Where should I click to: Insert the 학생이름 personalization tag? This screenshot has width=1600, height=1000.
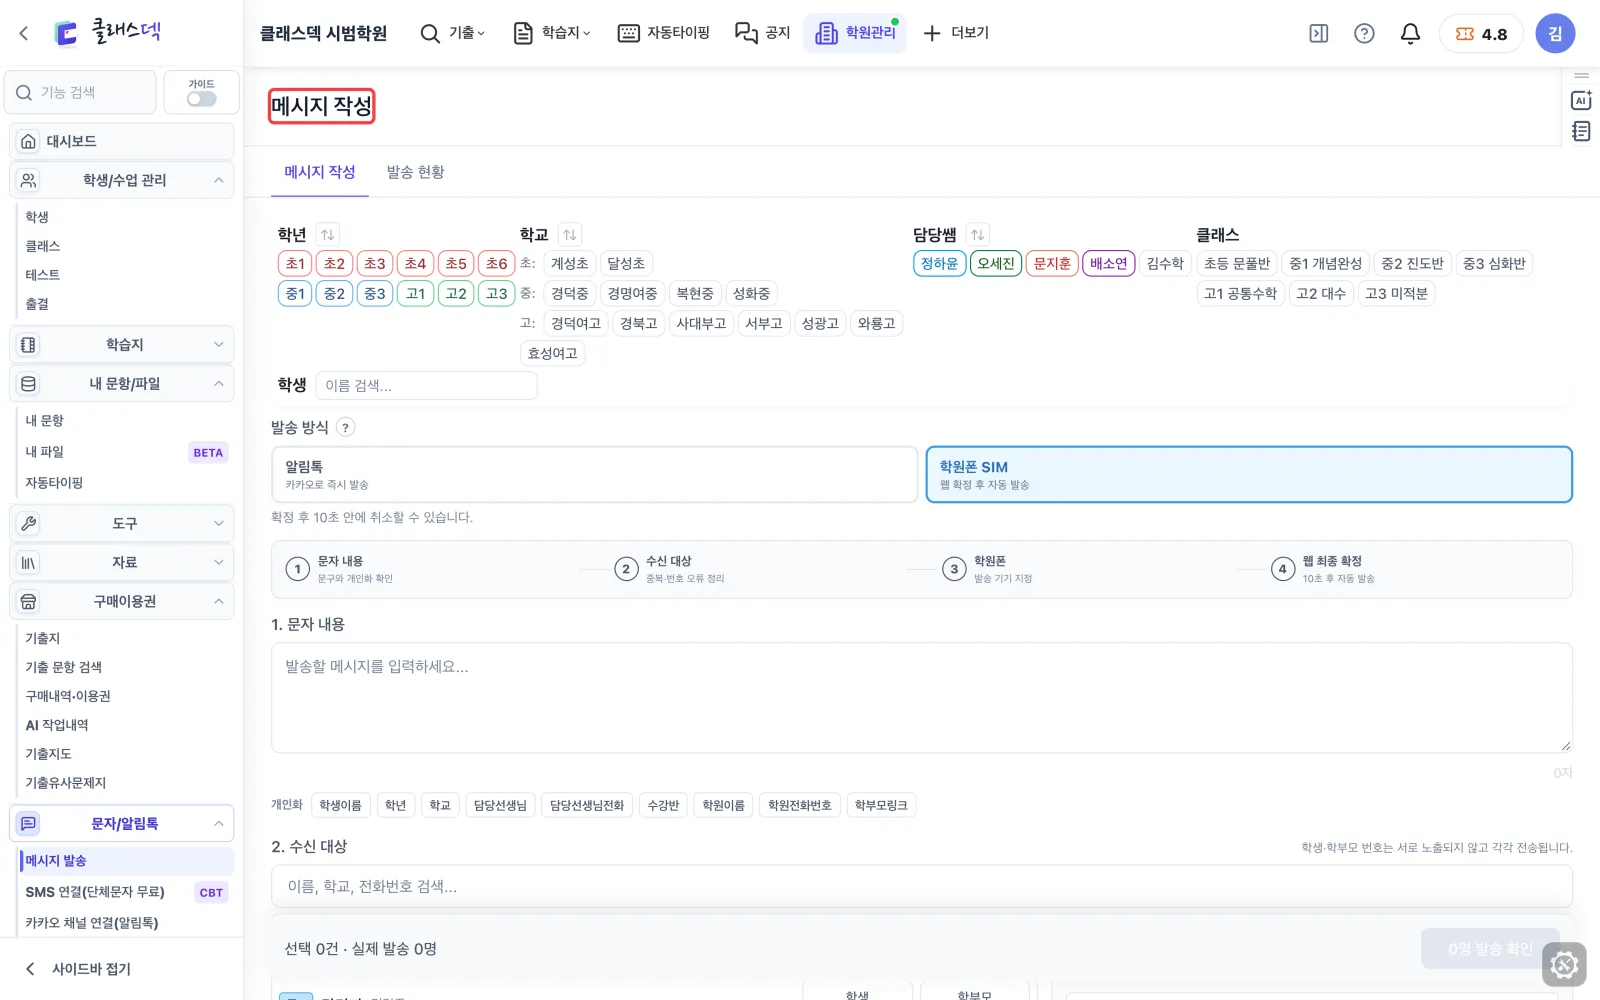coord(340,806)
